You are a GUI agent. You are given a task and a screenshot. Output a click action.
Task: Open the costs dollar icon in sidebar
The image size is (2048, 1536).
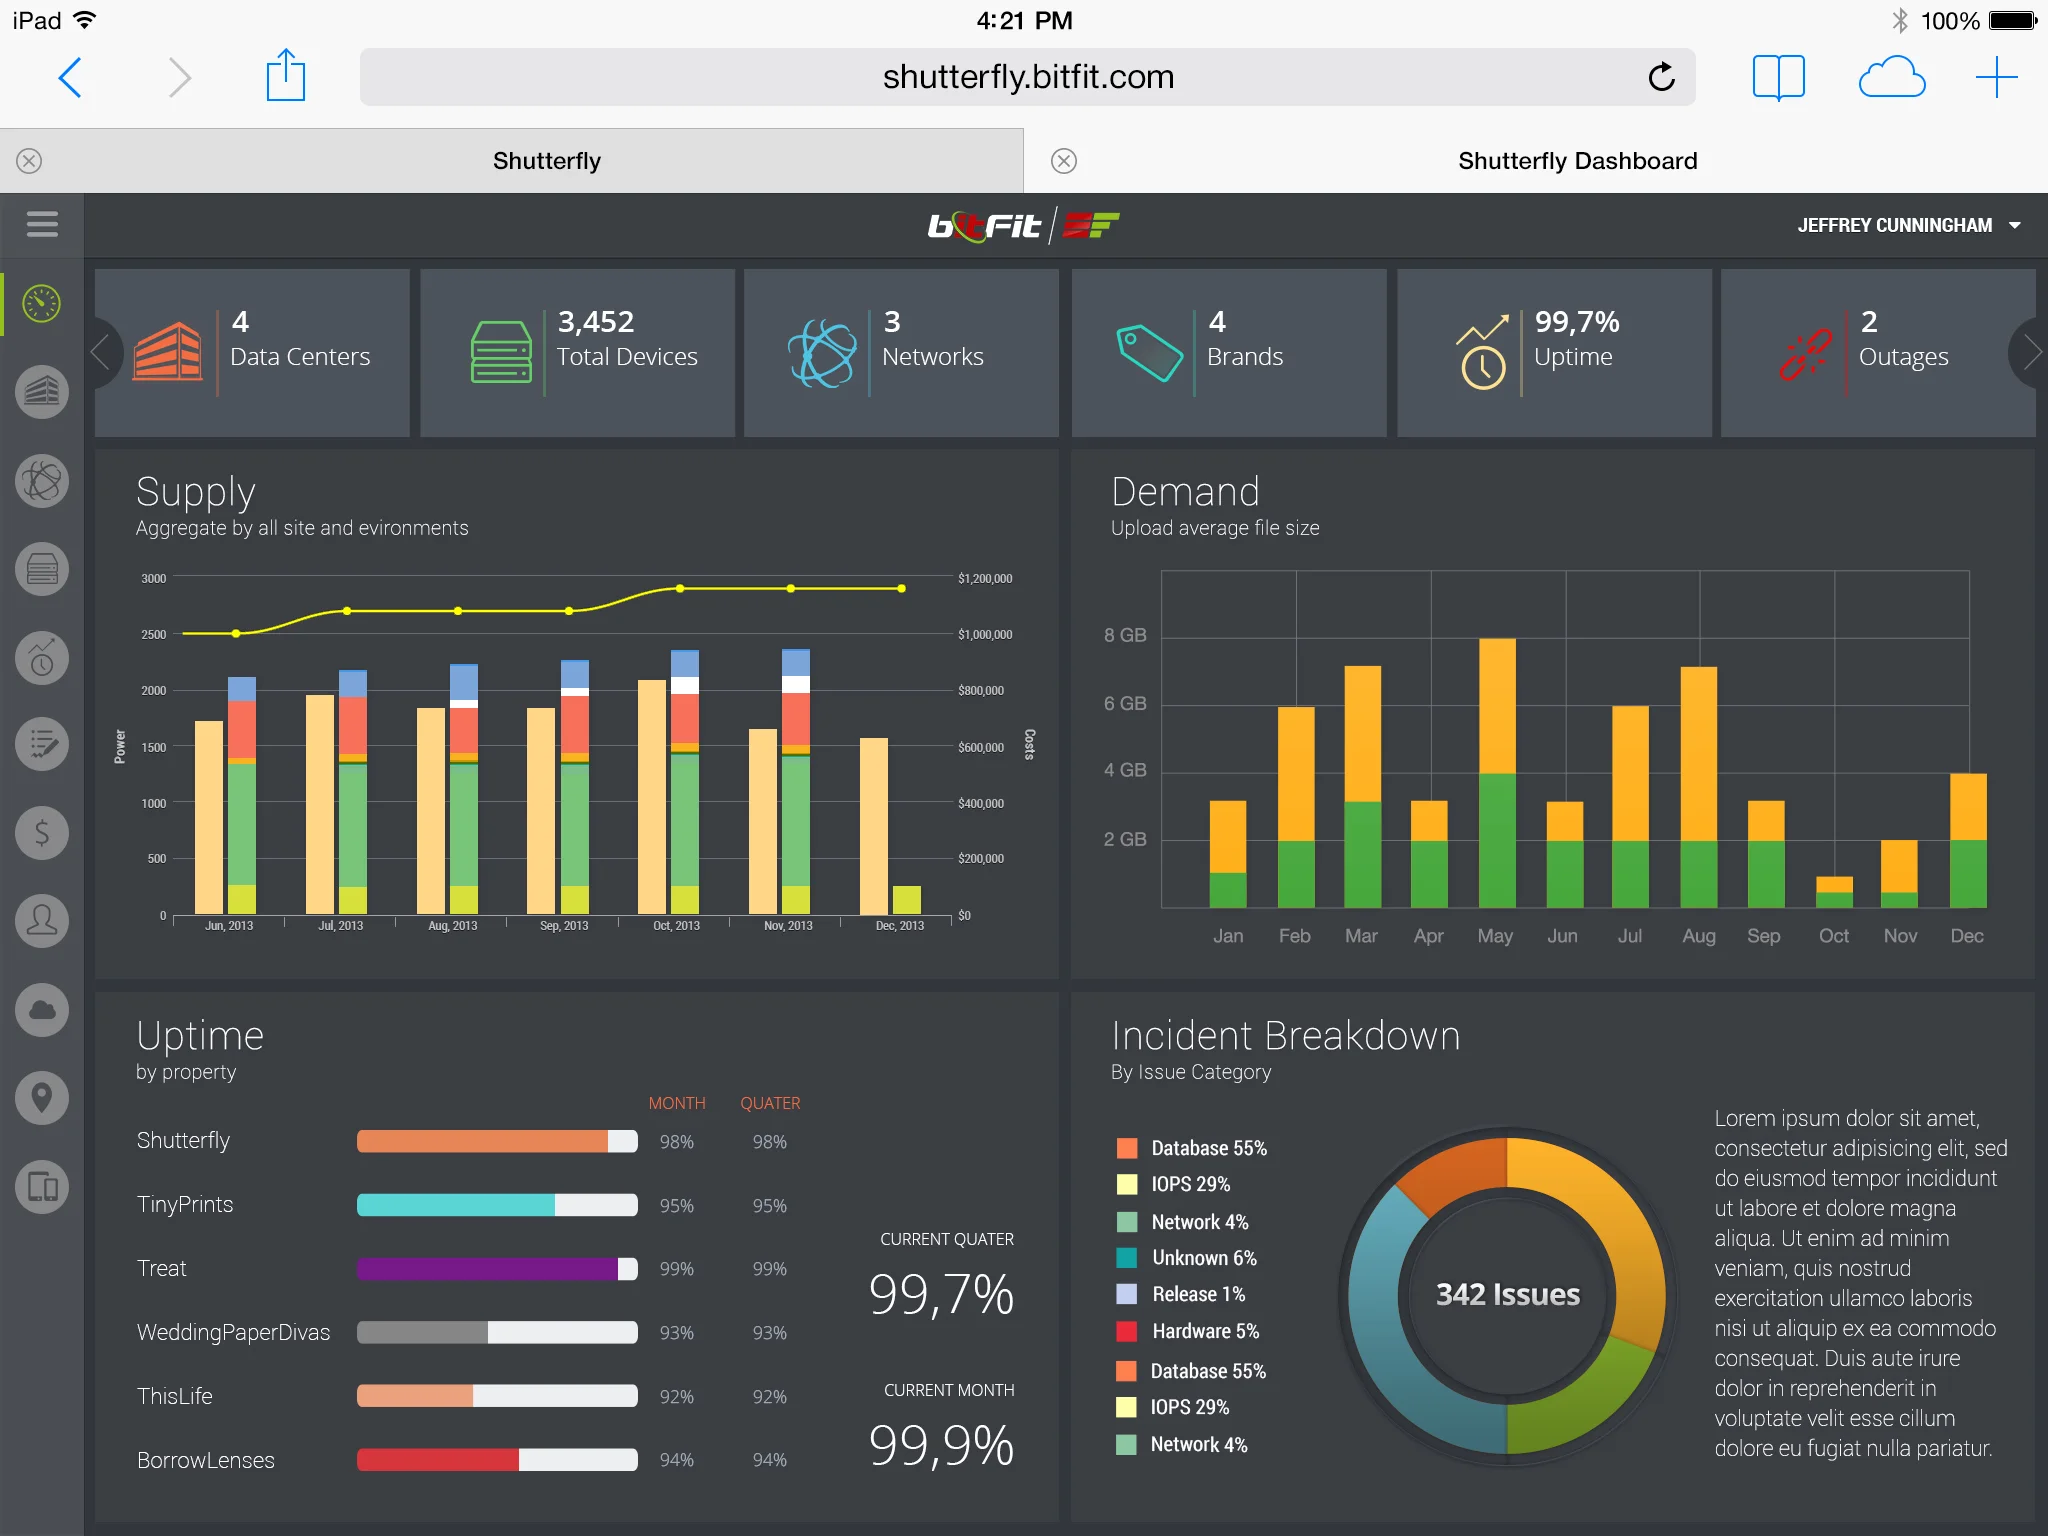[42, 832]
